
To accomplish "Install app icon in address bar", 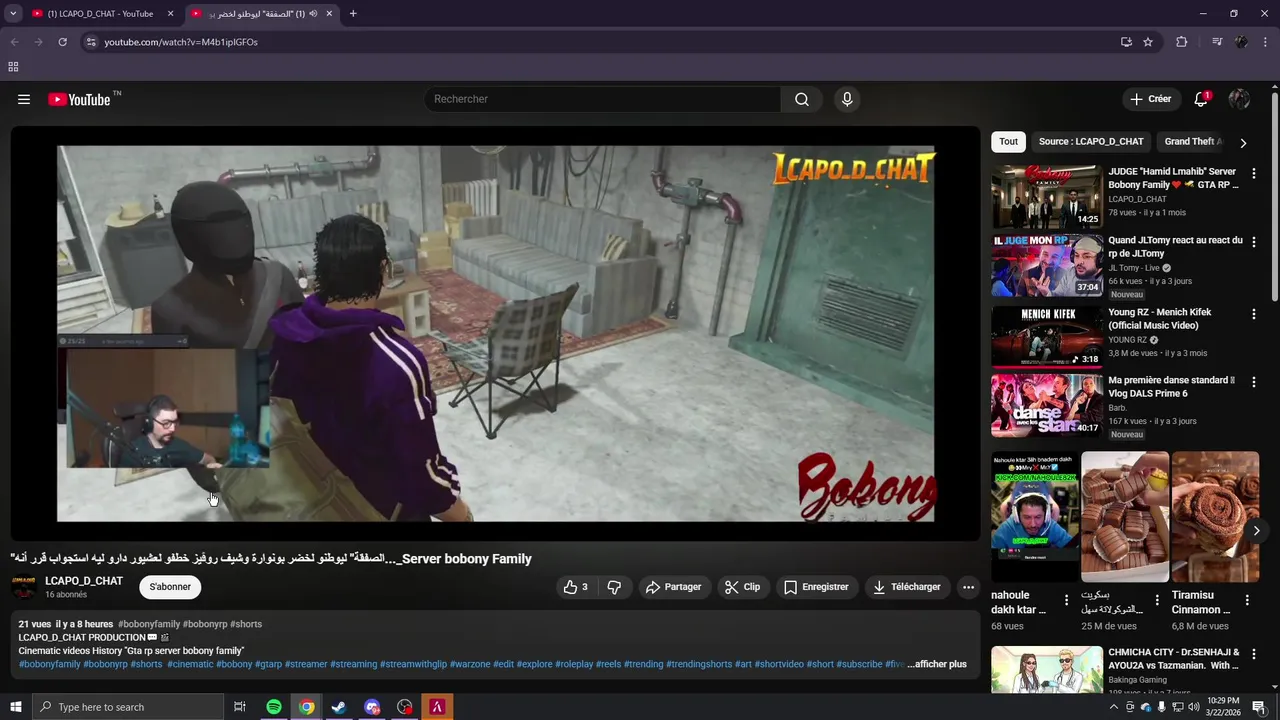I will pos(1126,42).
